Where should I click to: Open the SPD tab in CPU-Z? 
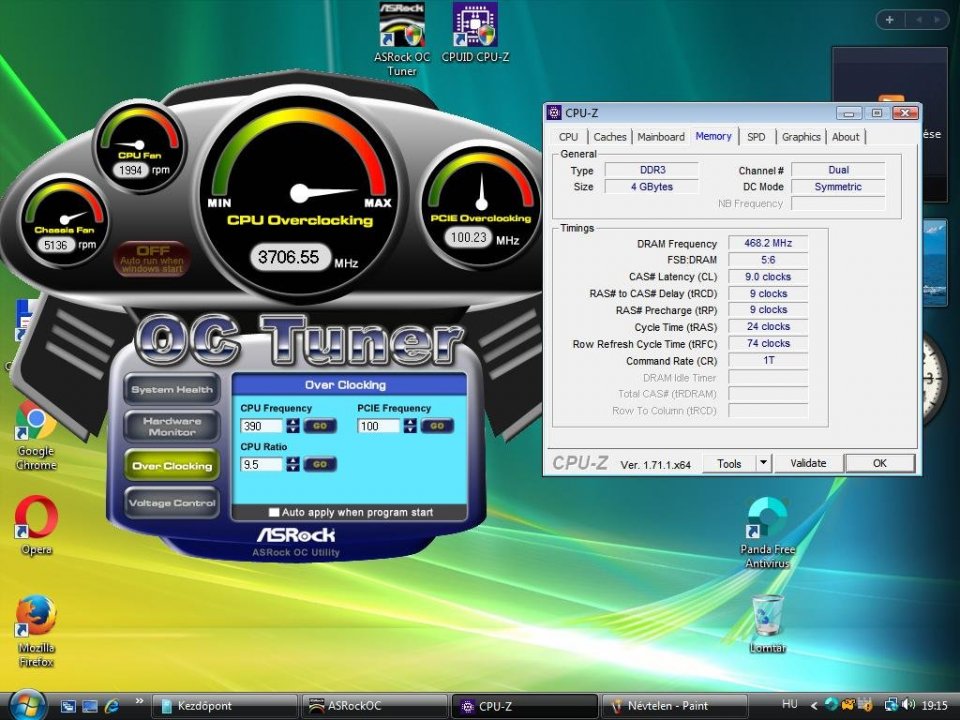(x=756, y=137)
